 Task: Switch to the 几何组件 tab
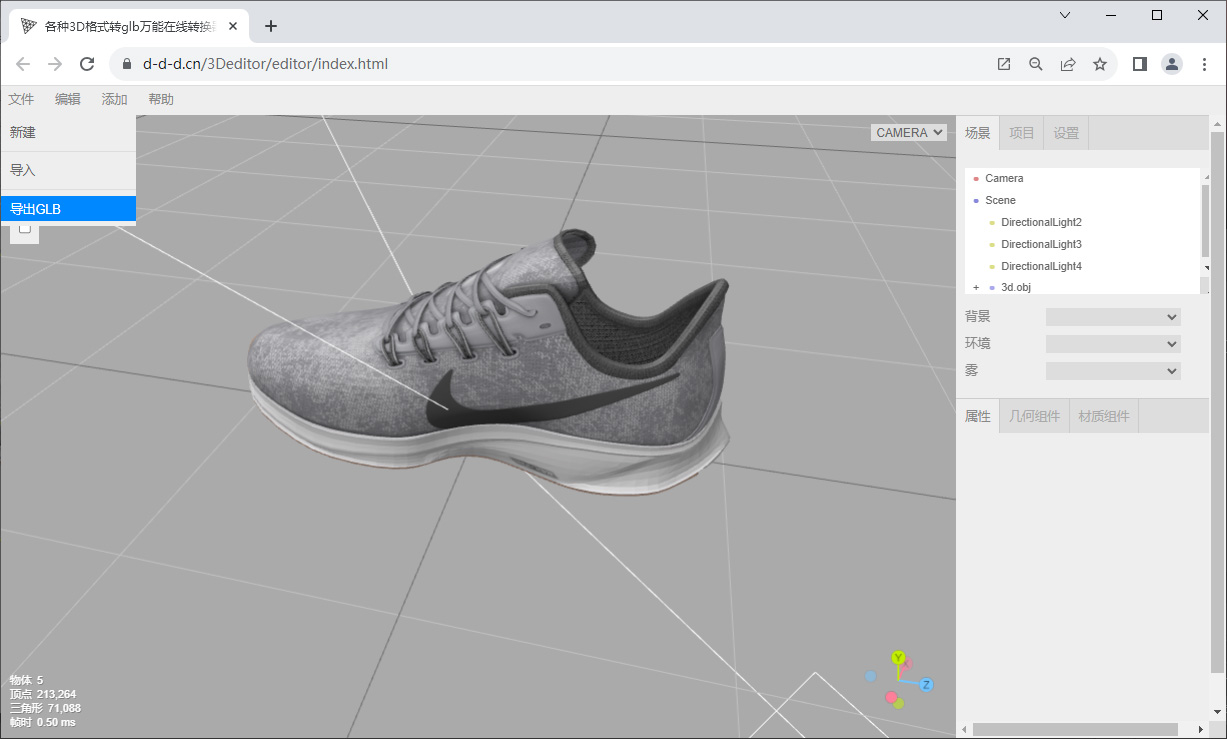click(x=1034, y=416)
